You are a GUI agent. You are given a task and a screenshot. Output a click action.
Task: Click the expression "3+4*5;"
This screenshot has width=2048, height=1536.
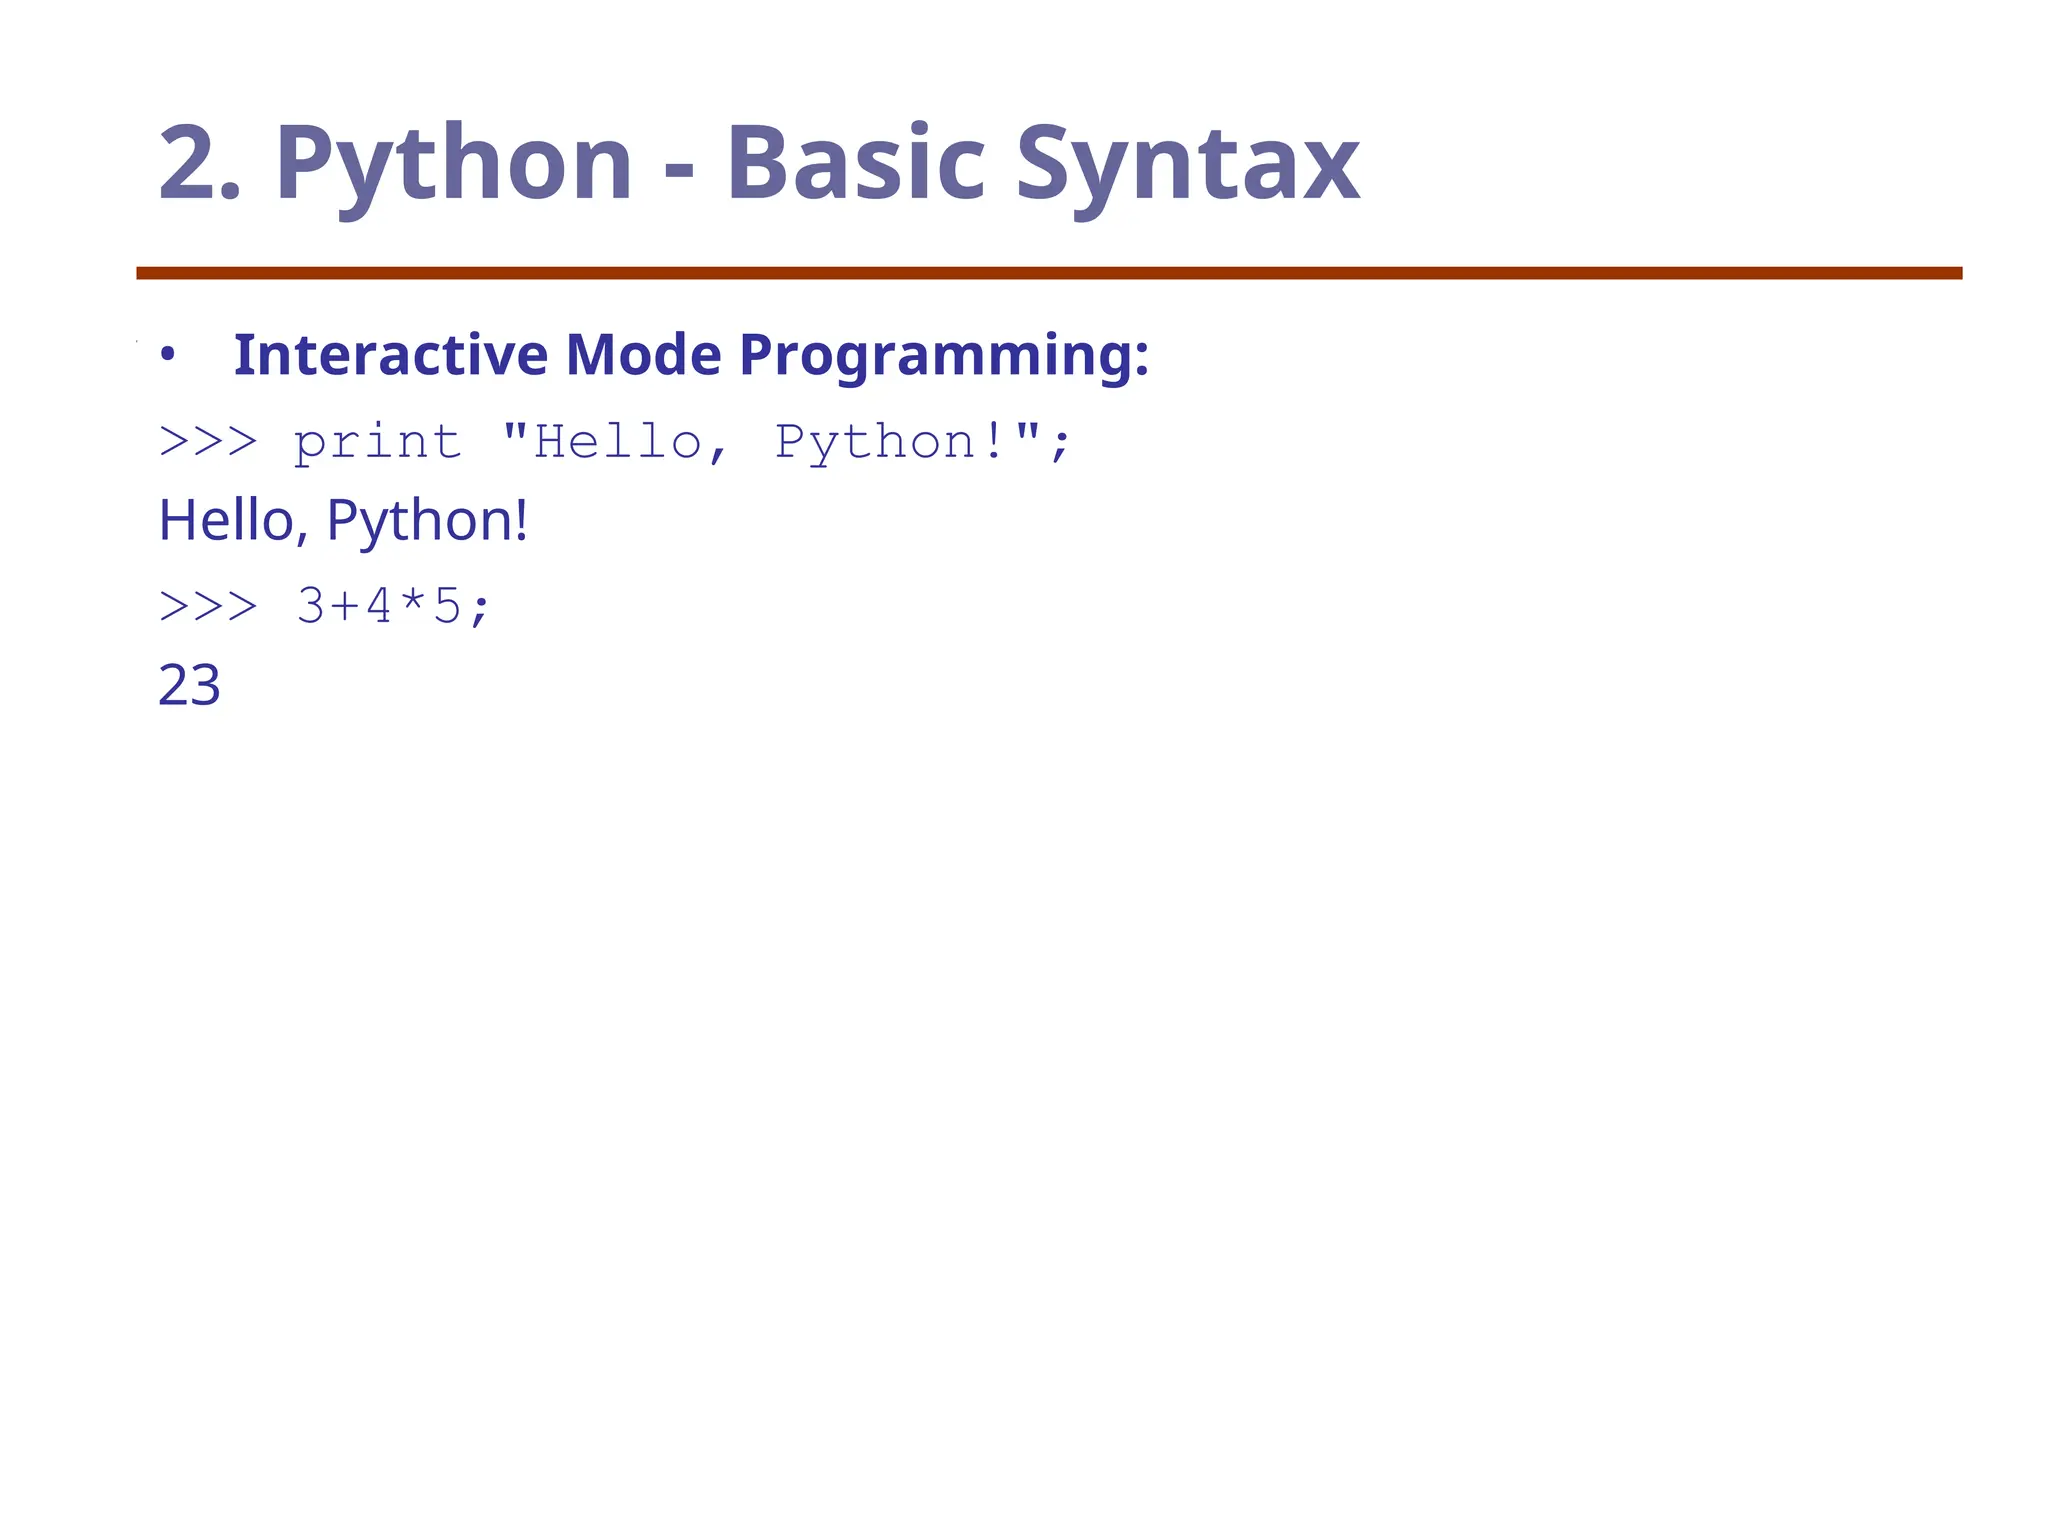[x=394, y=606]
